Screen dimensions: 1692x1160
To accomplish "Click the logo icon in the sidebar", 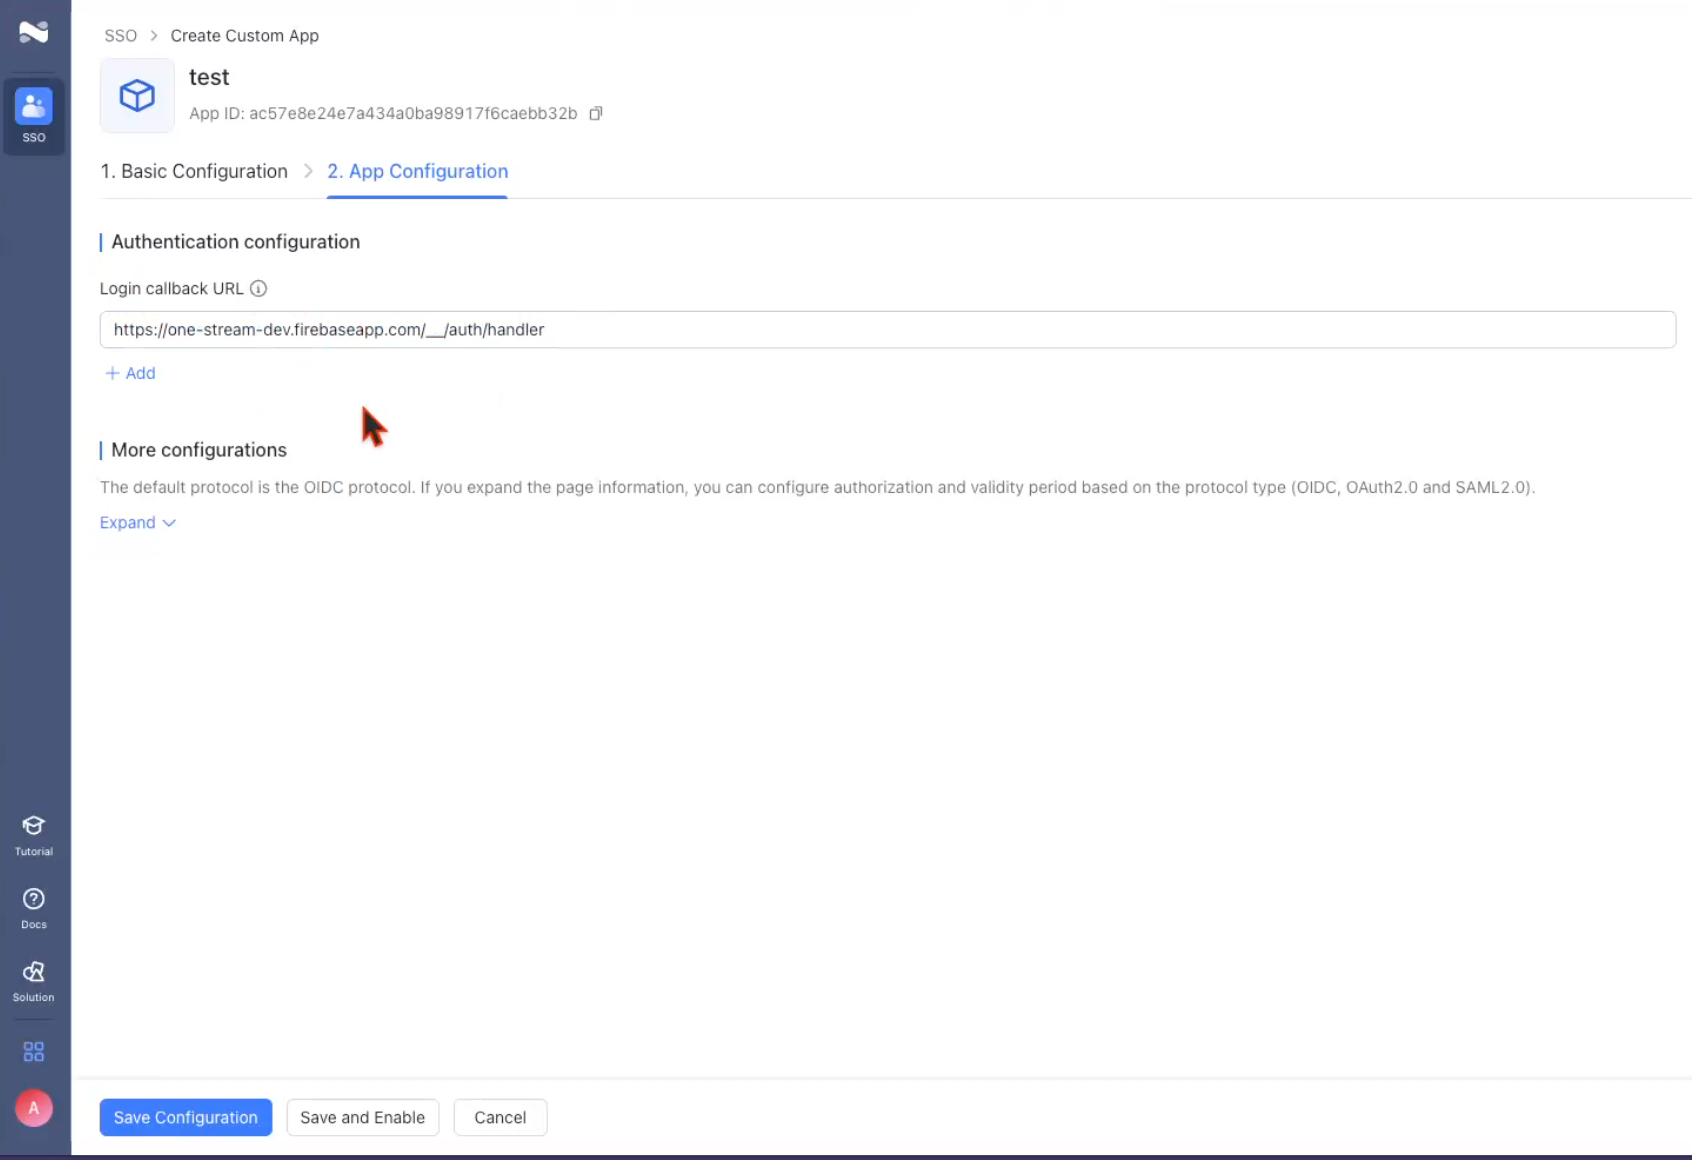I will click(x=34, y=32).
